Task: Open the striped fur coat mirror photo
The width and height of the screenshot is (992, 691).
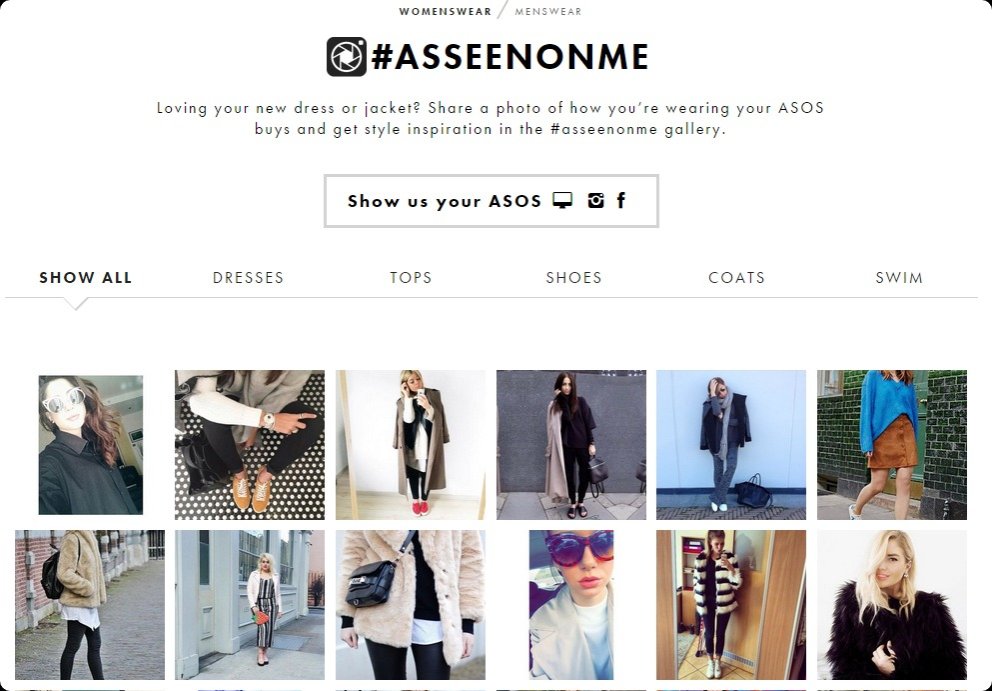Action: pos(731,605)
